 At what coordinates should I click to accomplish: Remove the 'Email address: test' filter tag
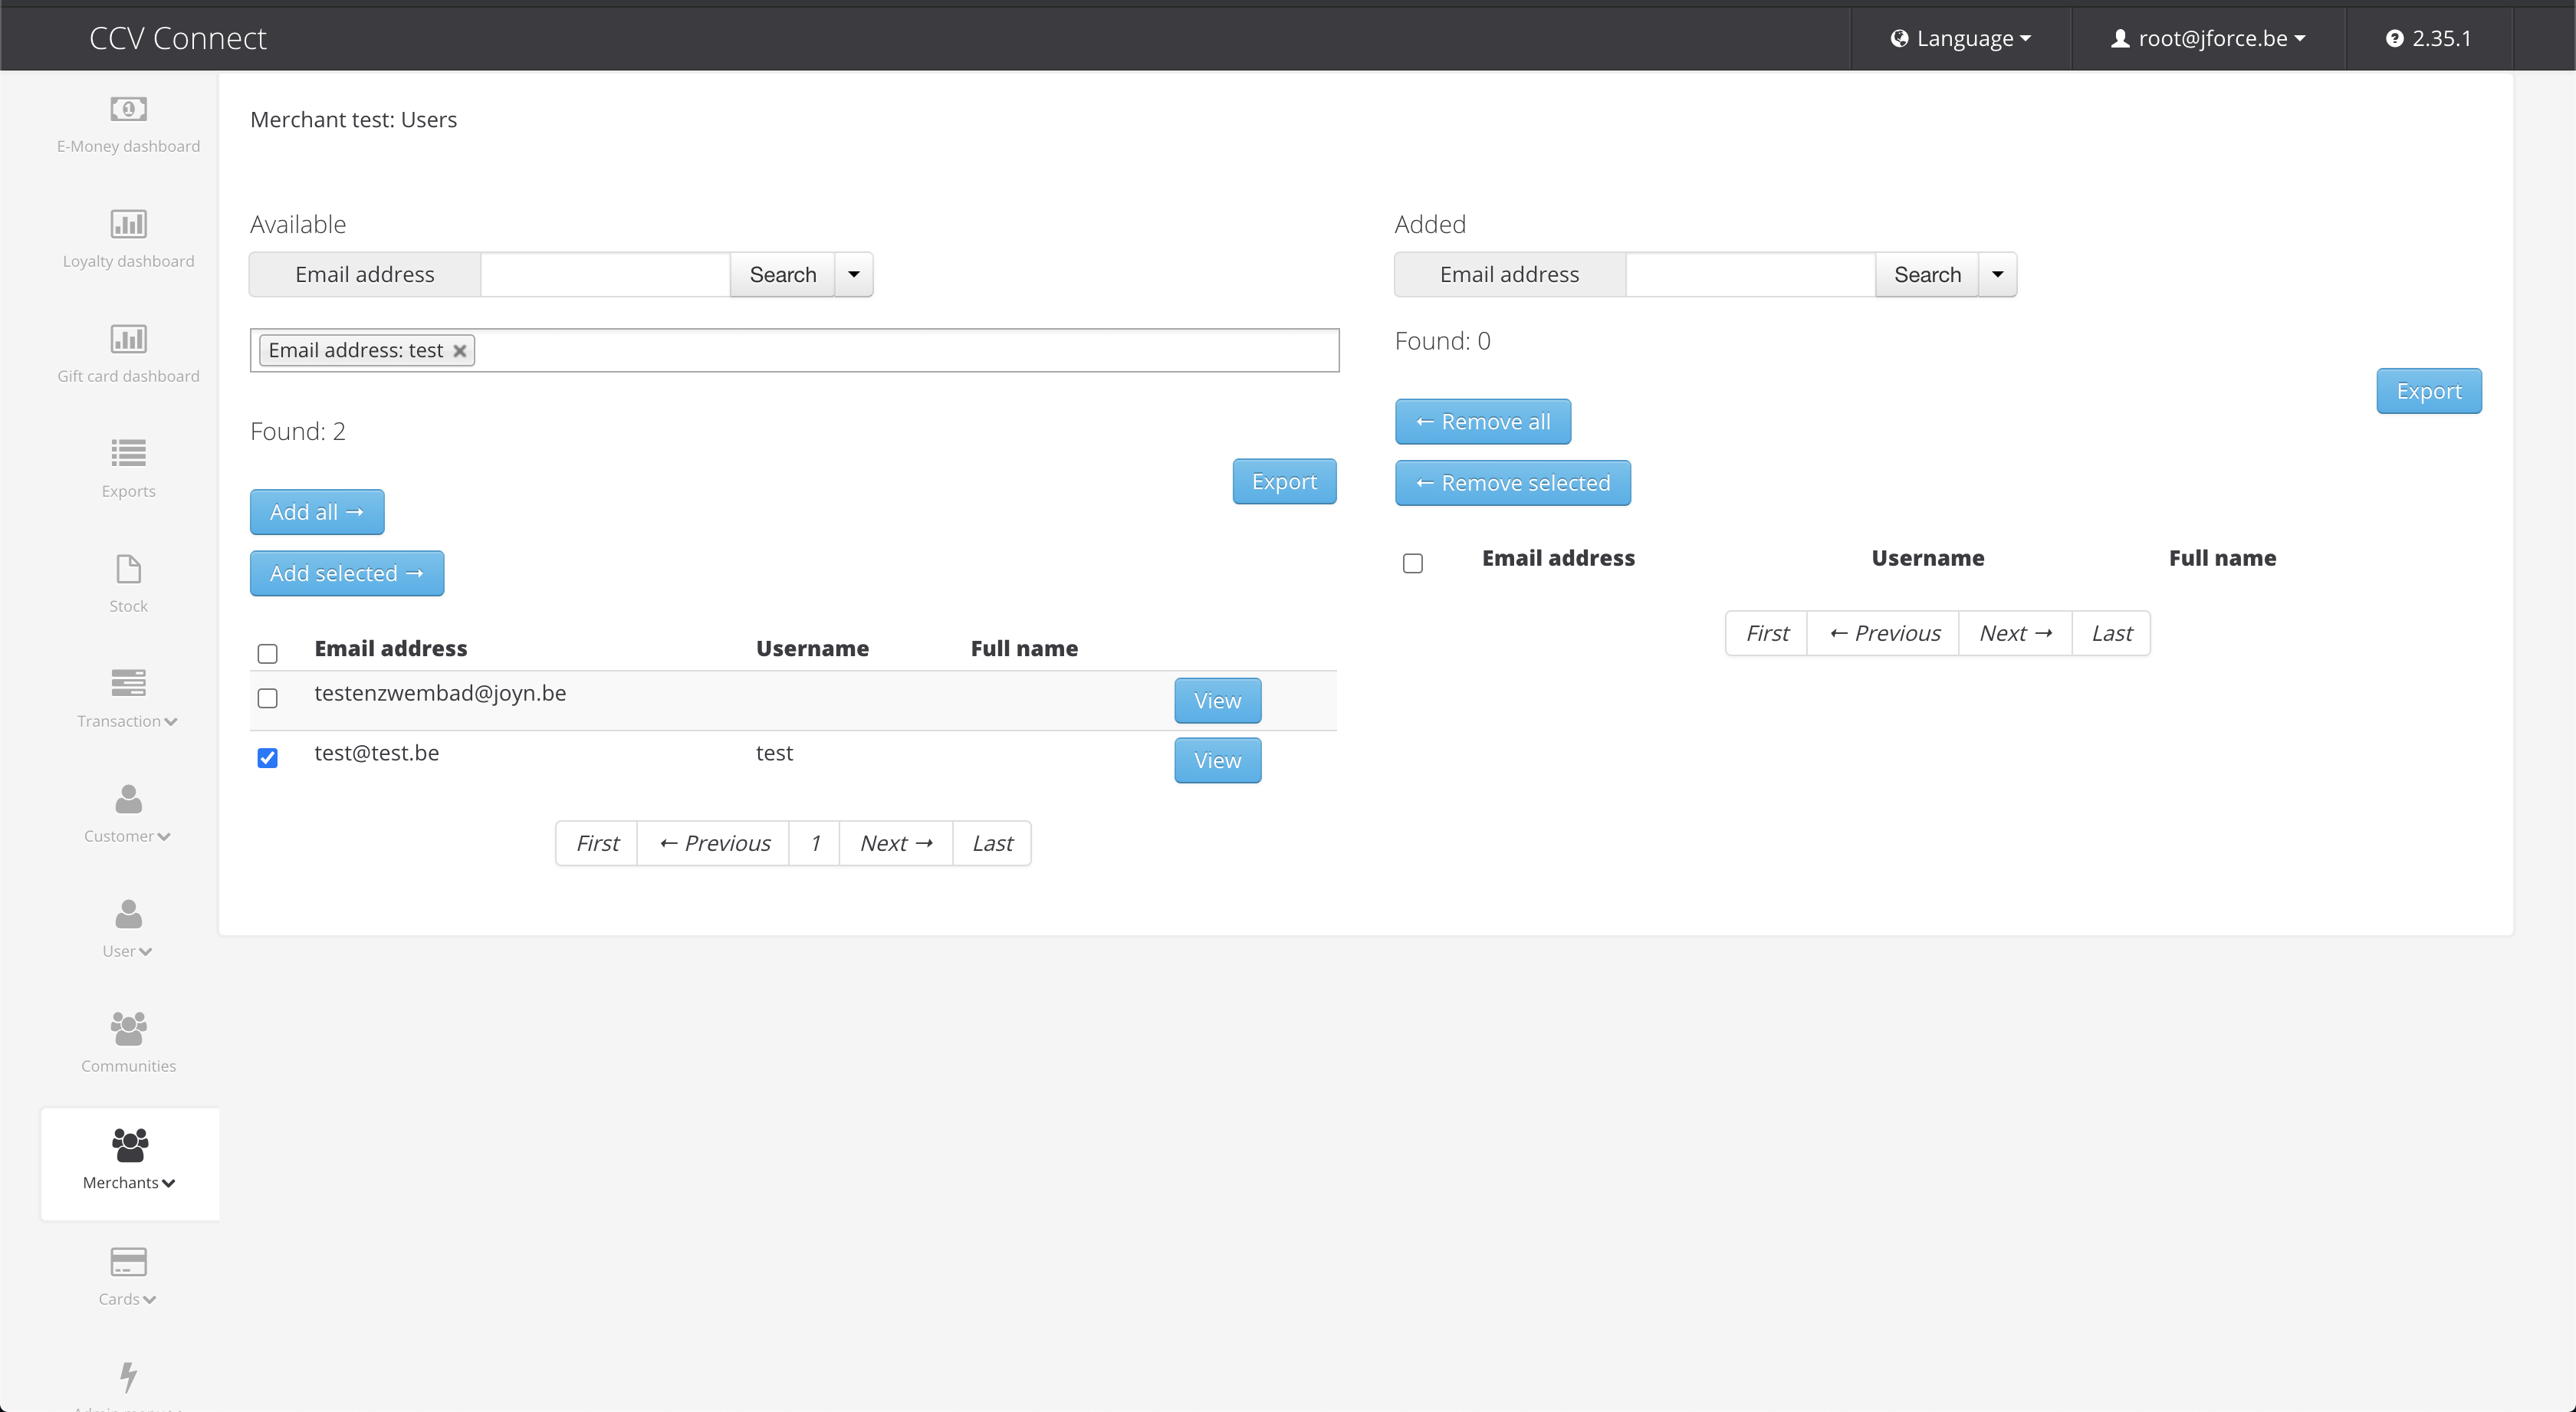[460, 351]
